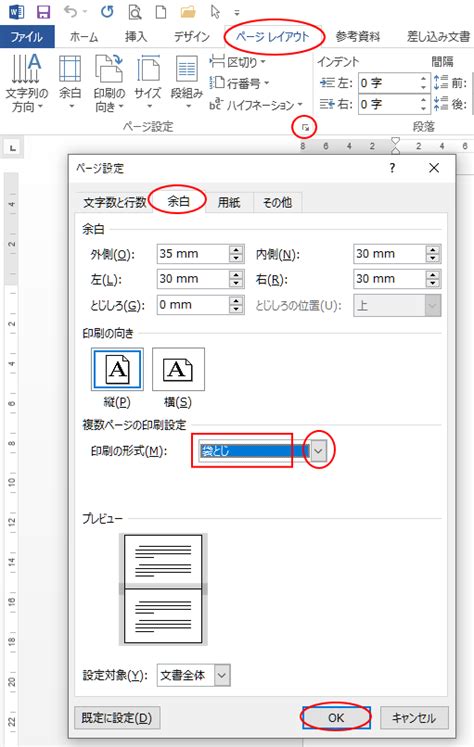
Task: Select the 余白 dialog tab
Action: 179,202
